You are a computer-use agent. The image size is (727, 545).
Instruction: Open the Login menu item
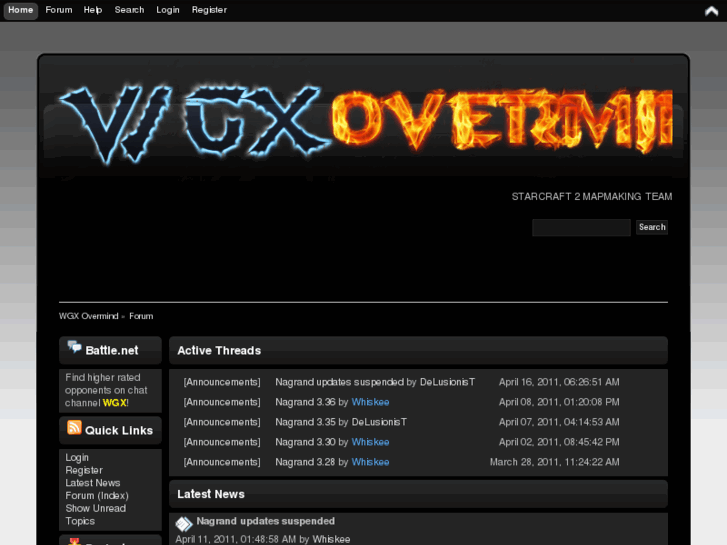pos(167,10)
